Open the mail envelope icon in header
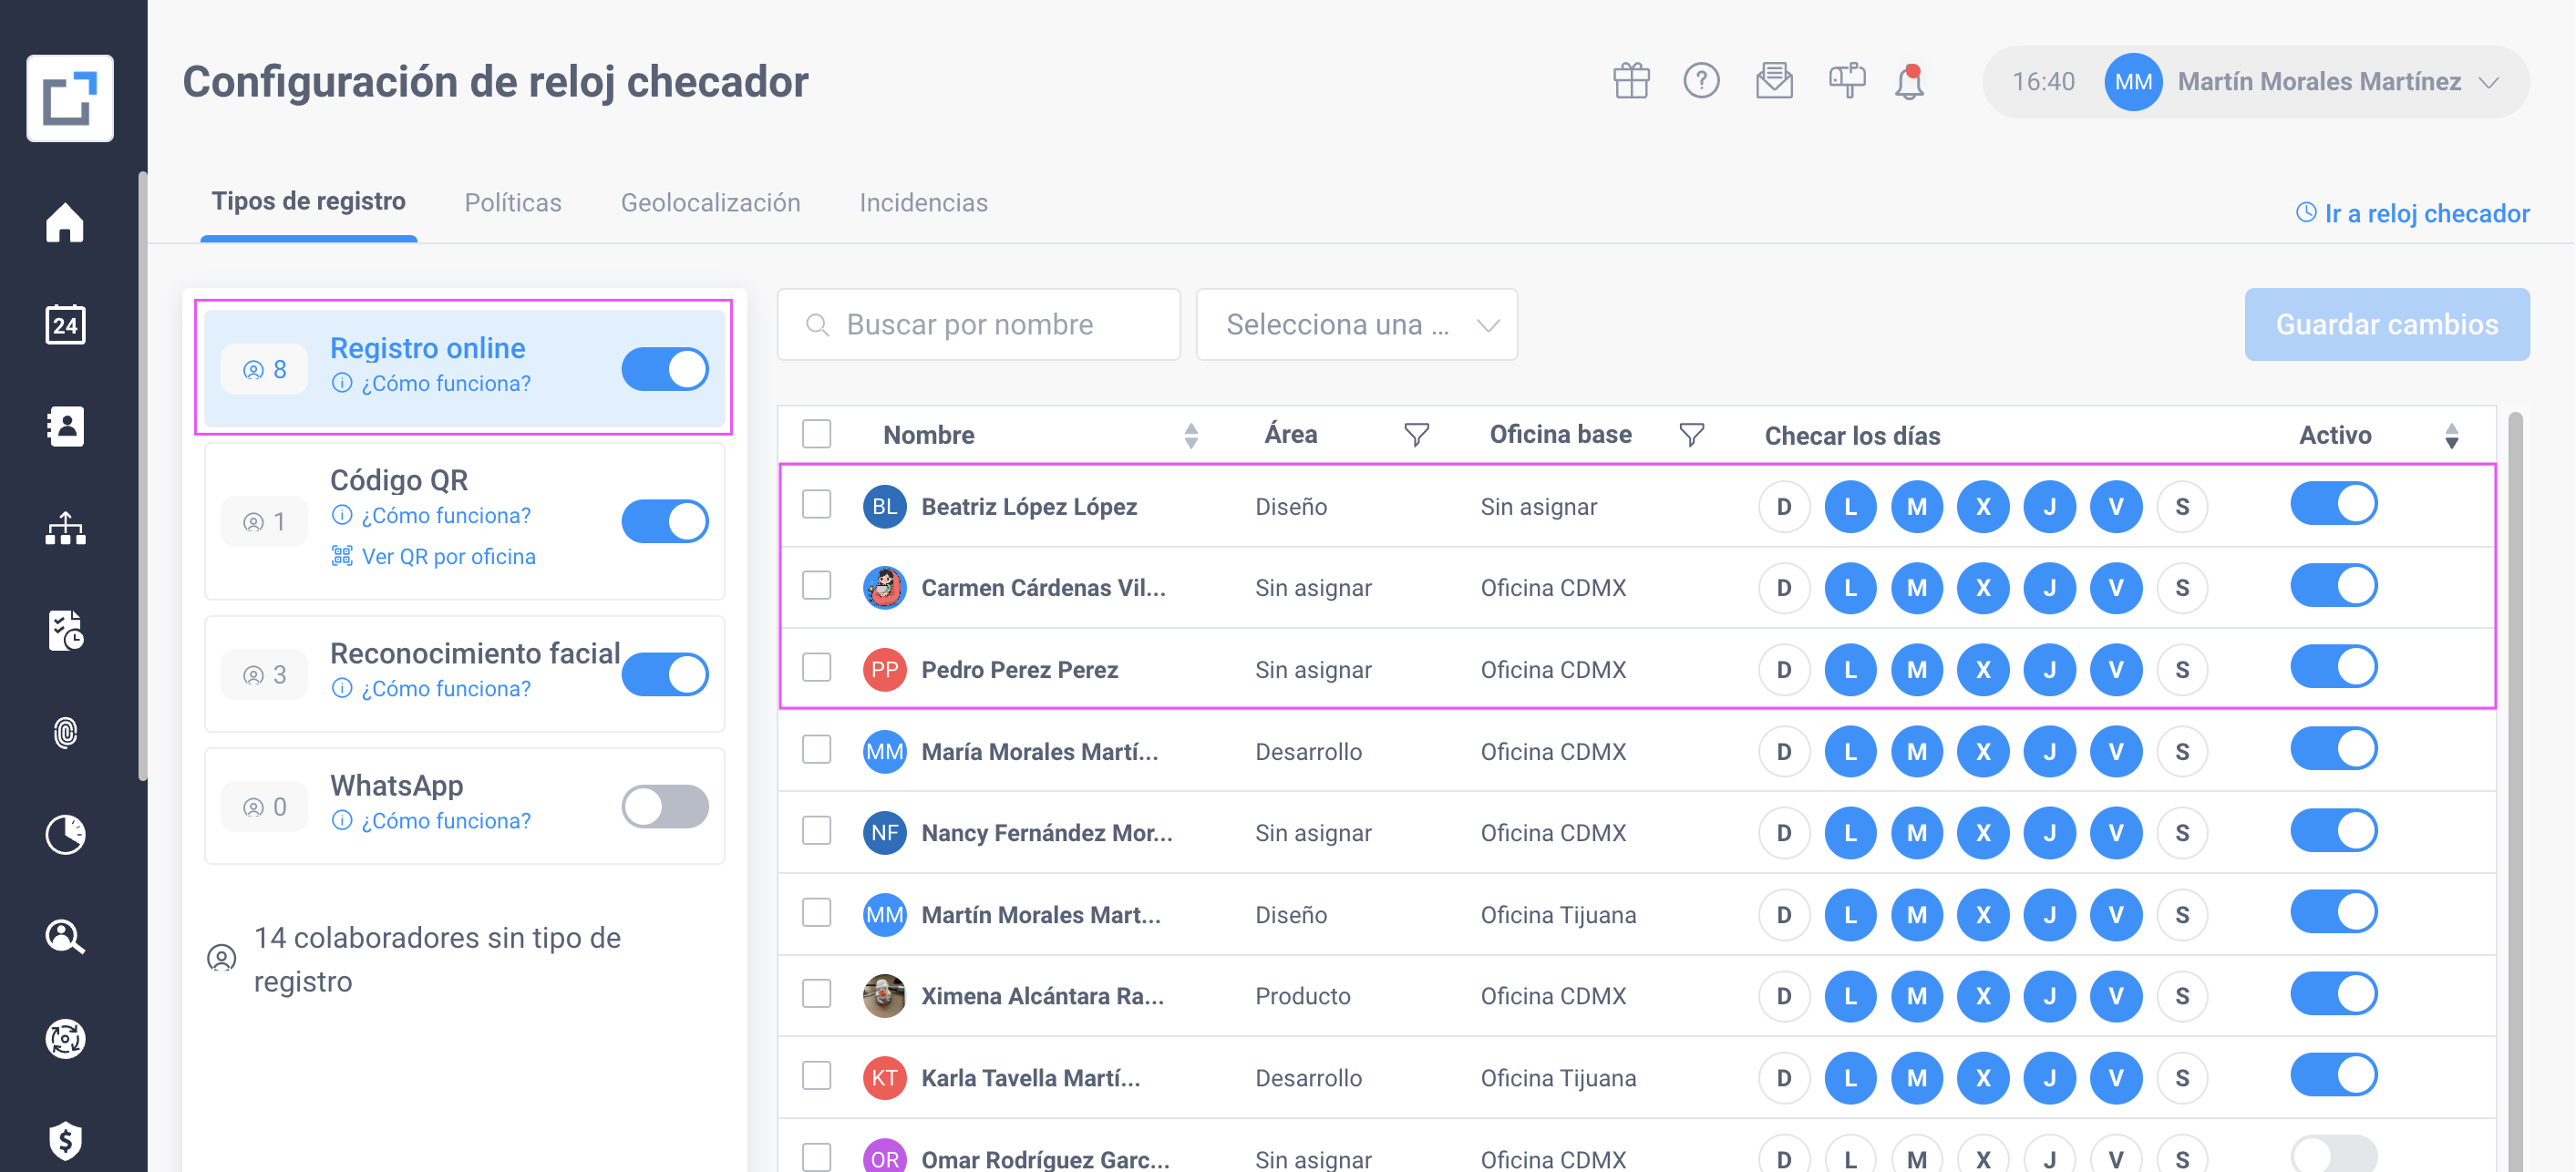The width and height of the screenshot is (2576, 1172). pos(1773,81)
